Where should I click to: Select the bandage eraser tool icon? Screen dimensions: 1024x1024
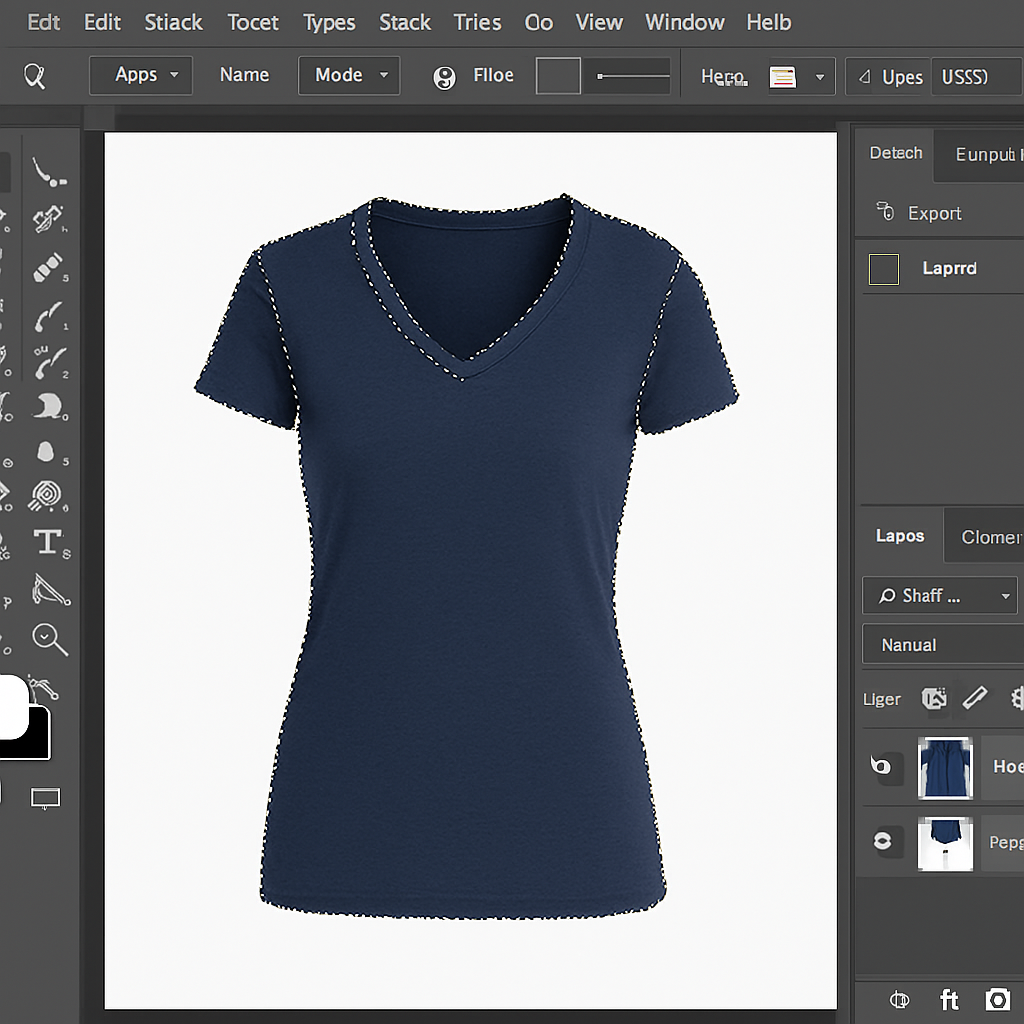coord(49,267)
